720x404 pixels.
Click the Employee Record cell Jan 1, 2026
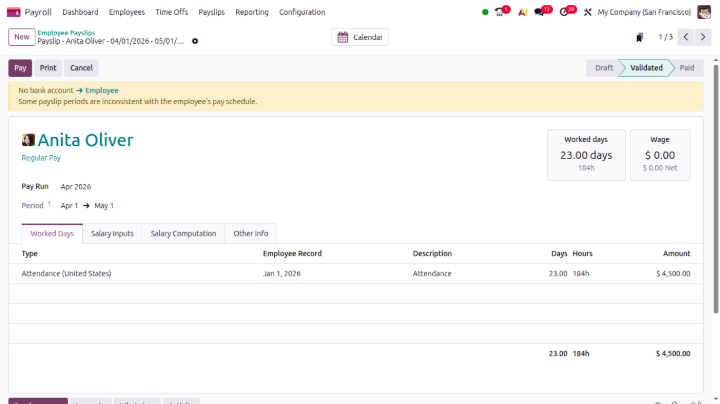pyautogui.click(x=281, y=274)
